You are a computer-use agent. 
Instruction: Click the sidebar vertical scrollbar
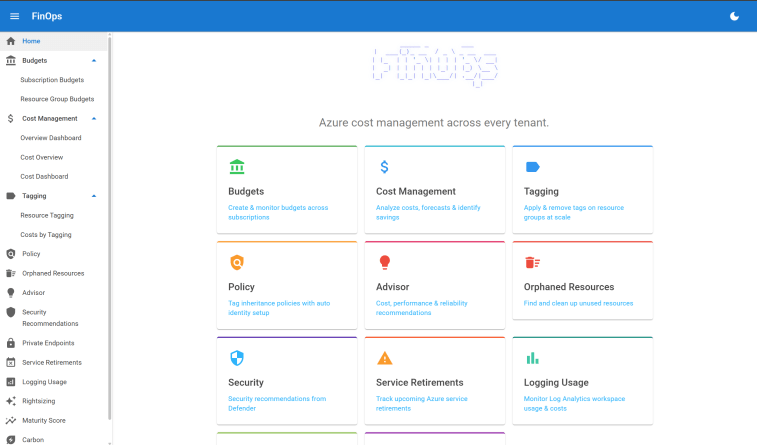click(110, 200)
